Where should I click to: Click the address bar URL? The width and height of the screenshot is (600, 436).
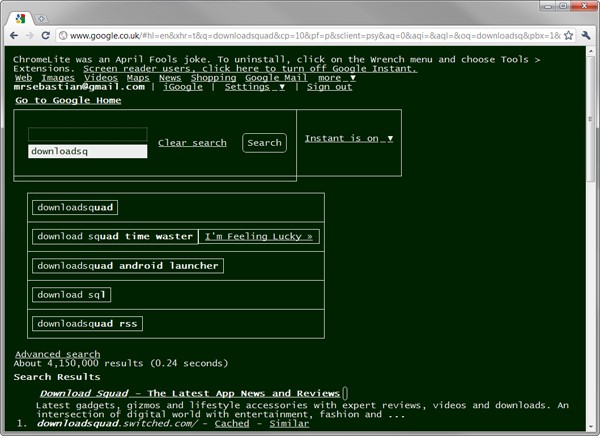tap(315, 36)
